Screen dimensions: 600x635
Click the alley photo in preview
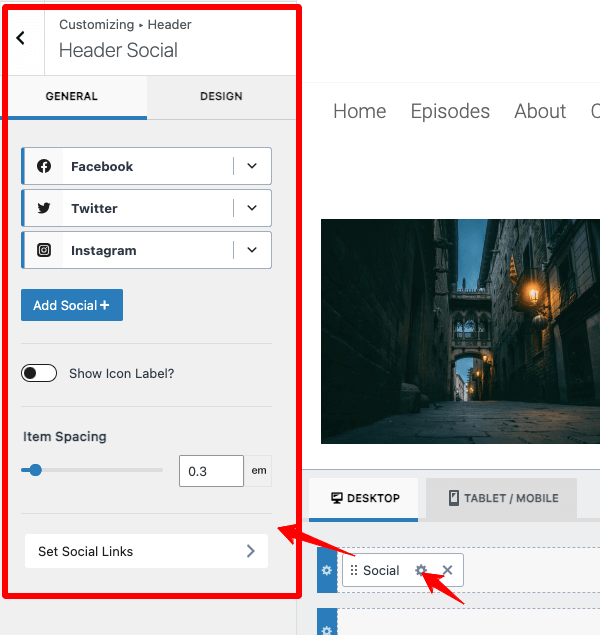tap(460, 331)
